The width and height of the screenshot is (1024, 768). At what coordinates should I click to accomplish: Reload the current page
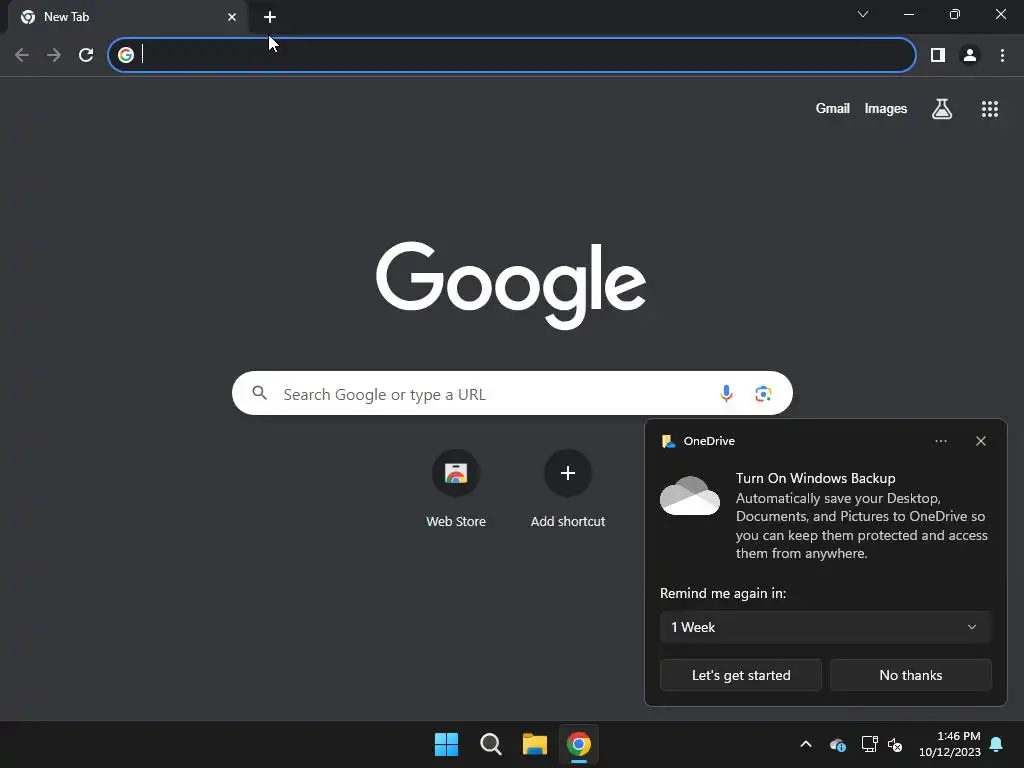click(x=86, y=55)
